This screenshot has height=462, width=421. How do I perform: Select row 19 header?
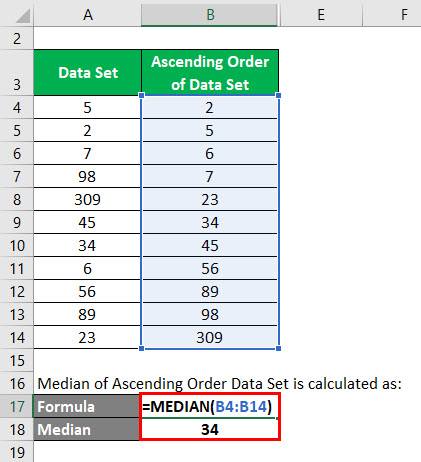pyautogui.click(x=17, y=452)
